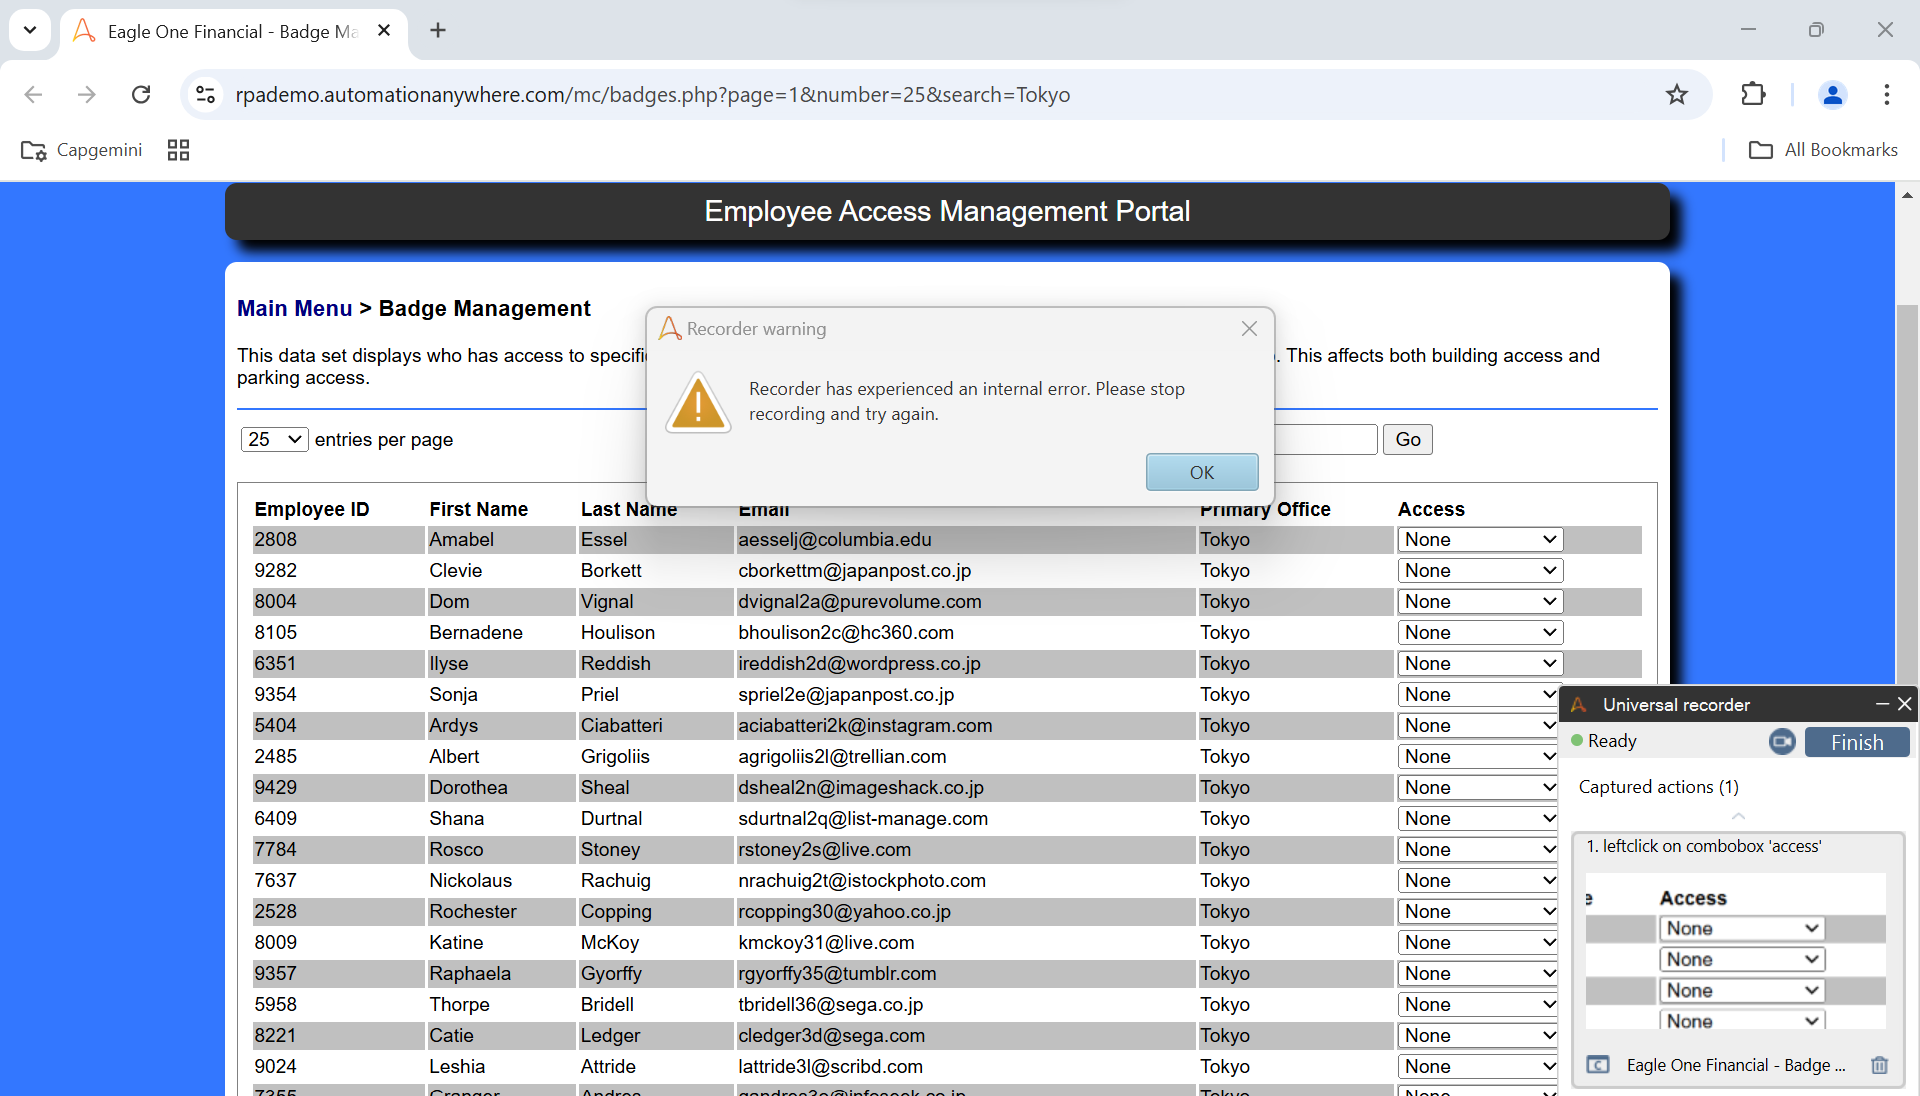The width and height of the screenshot is (1920, 1096).
Task: Minimize the Universal recorder panel
Action: [x=1882, y=704]
